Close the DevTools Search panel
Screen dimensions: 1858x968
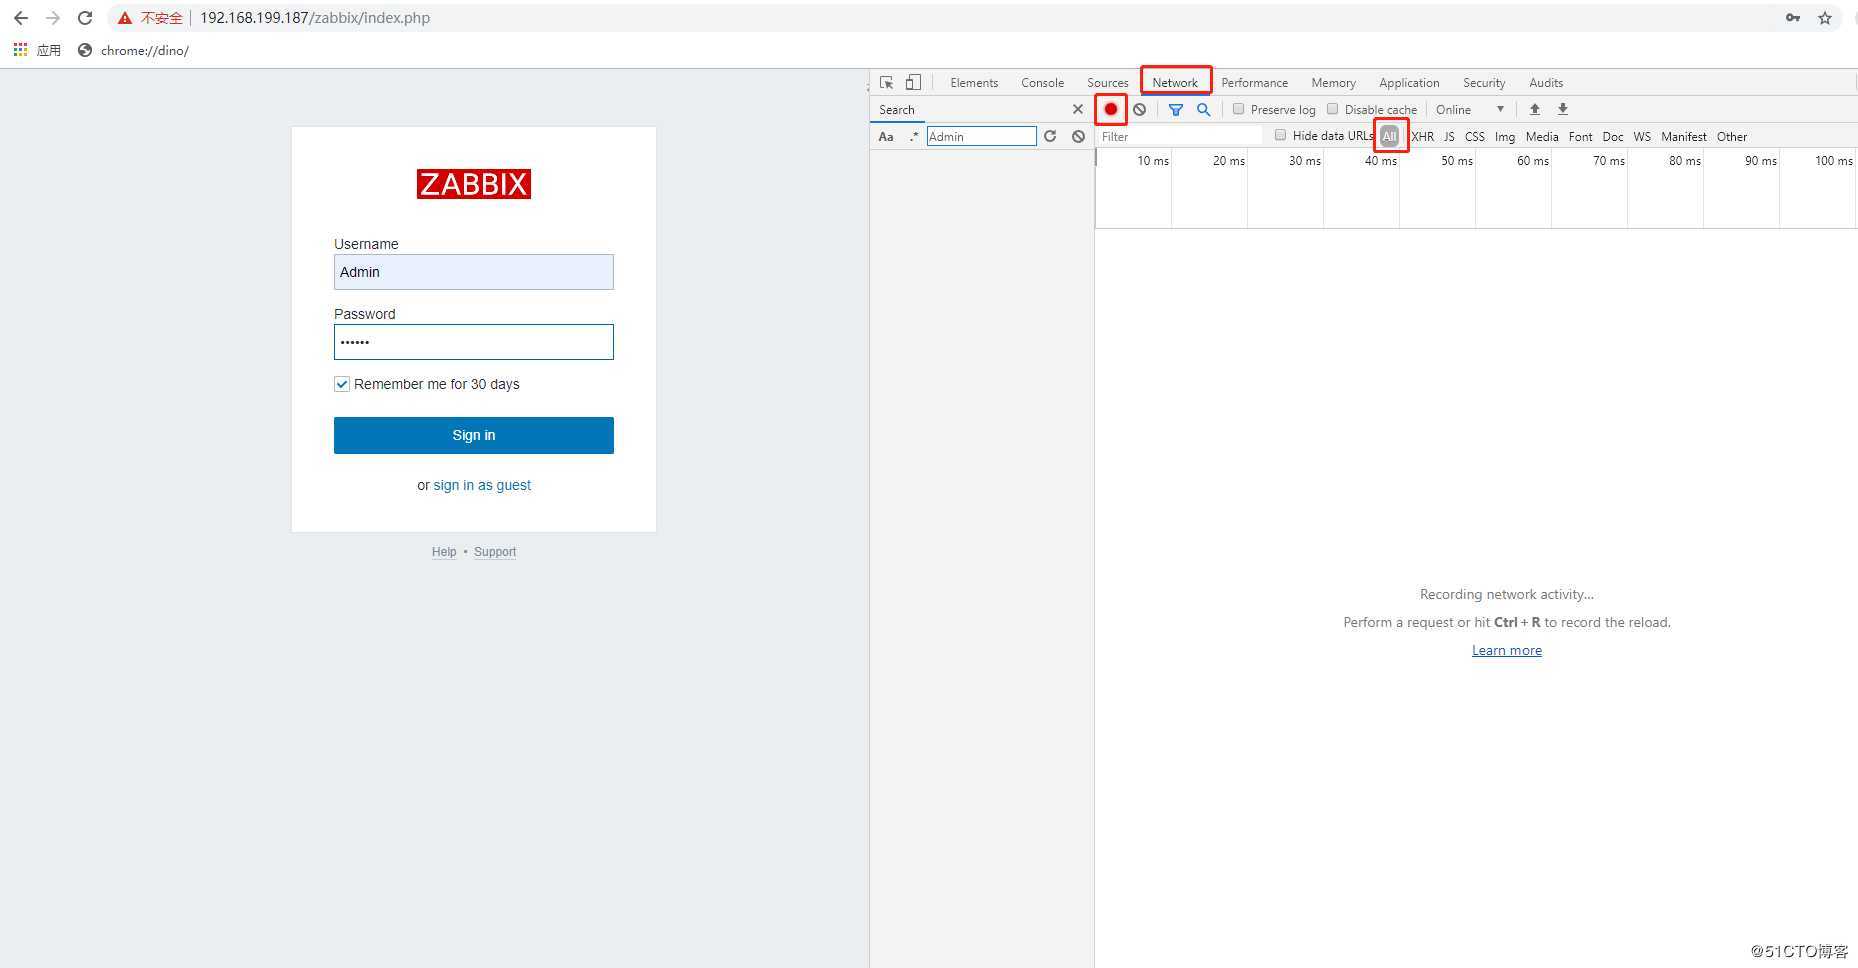coord(1078,109)
